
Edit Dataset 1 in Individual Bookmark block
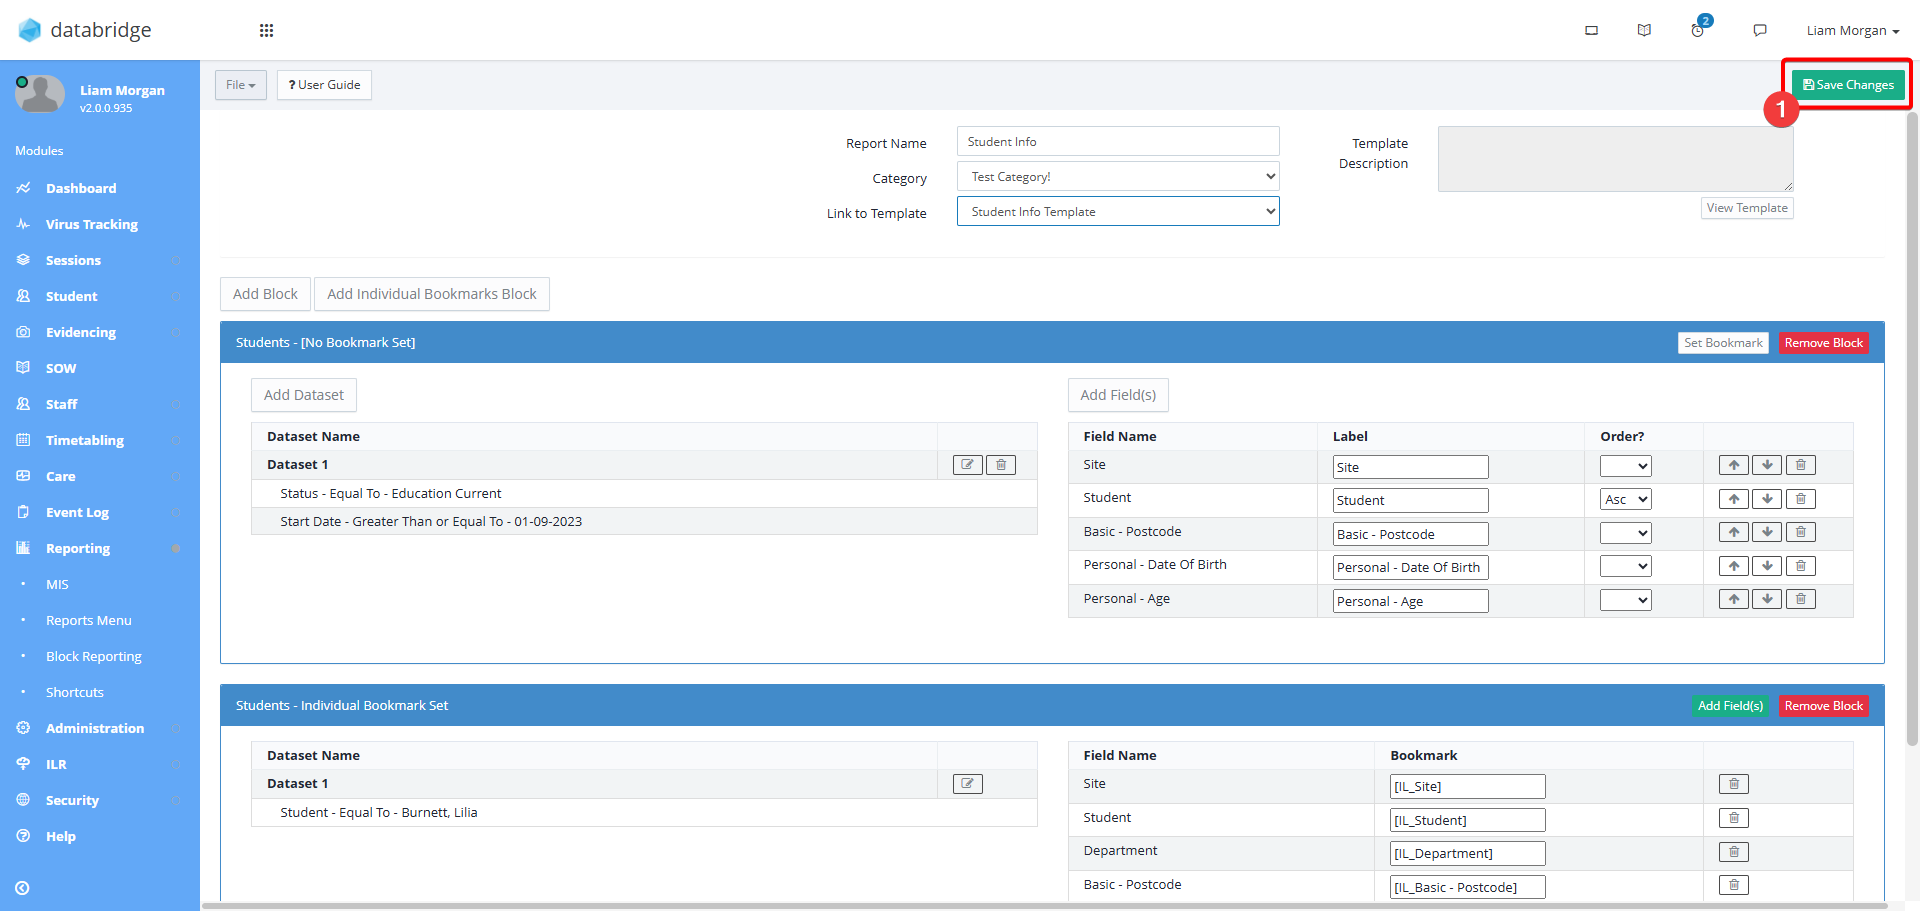[967, 784]
